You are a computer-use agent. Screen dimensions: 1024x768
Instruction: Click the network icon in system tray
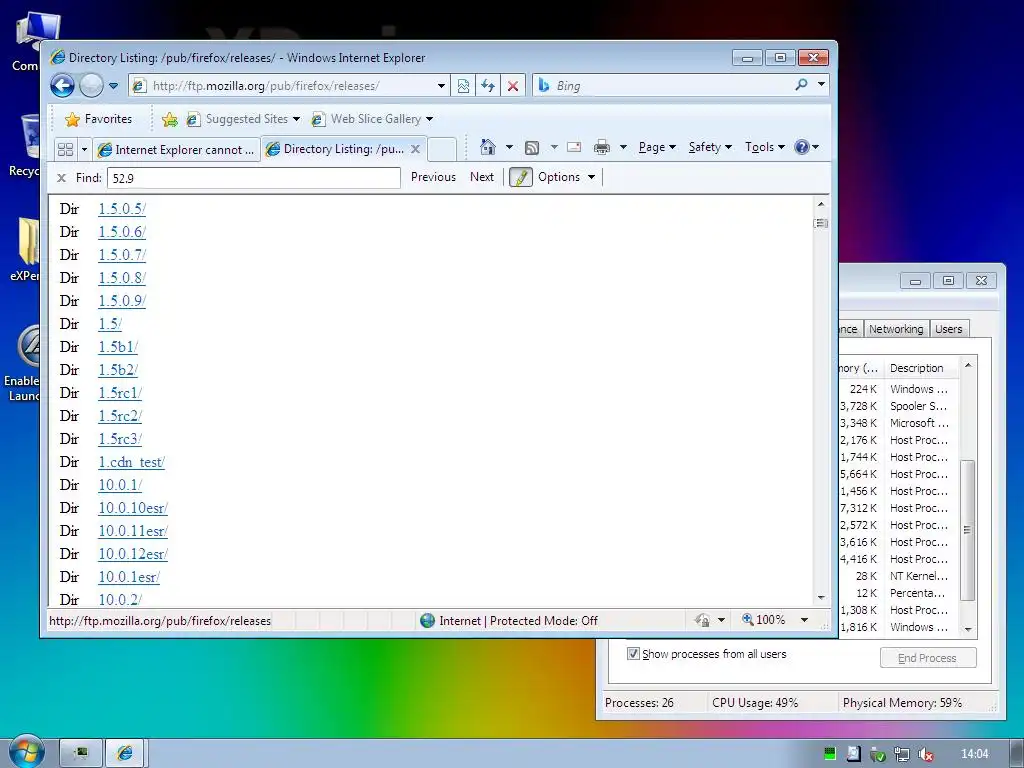click(902, 754)
